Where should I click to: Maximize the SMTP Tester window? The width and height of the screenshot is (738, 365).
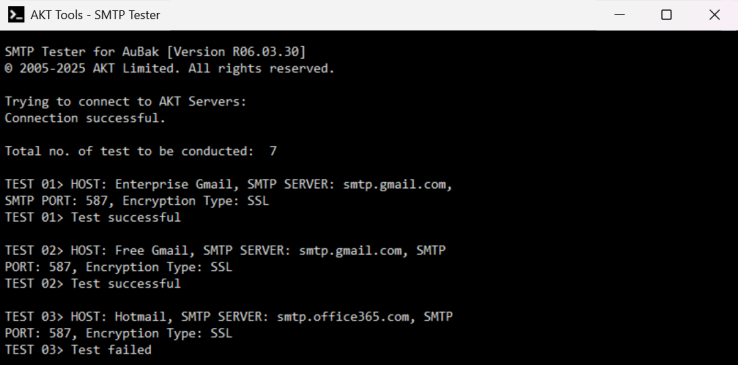point(666,15)
